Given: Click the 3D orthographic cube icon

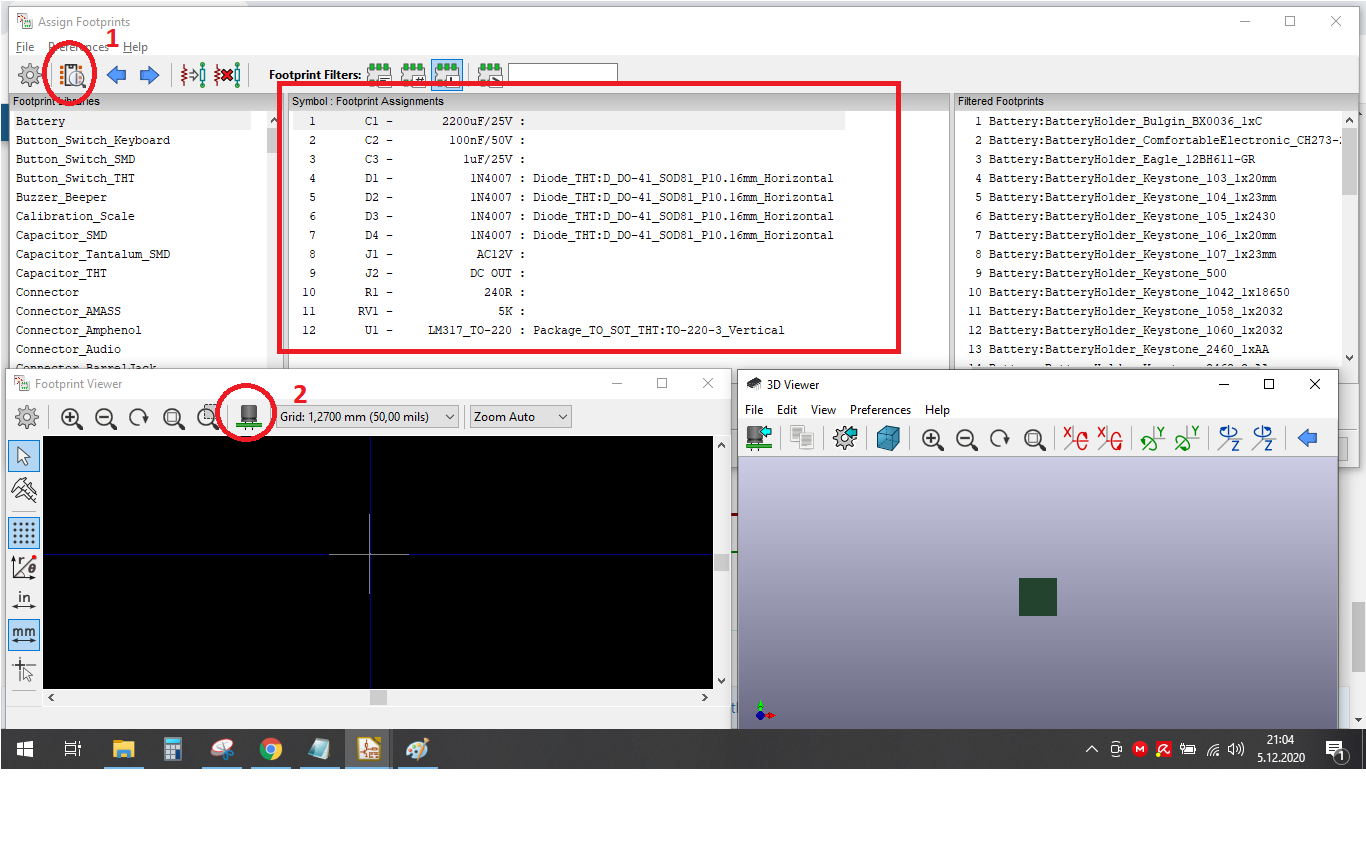Looking at the screenshot, I should coord(888,439).
